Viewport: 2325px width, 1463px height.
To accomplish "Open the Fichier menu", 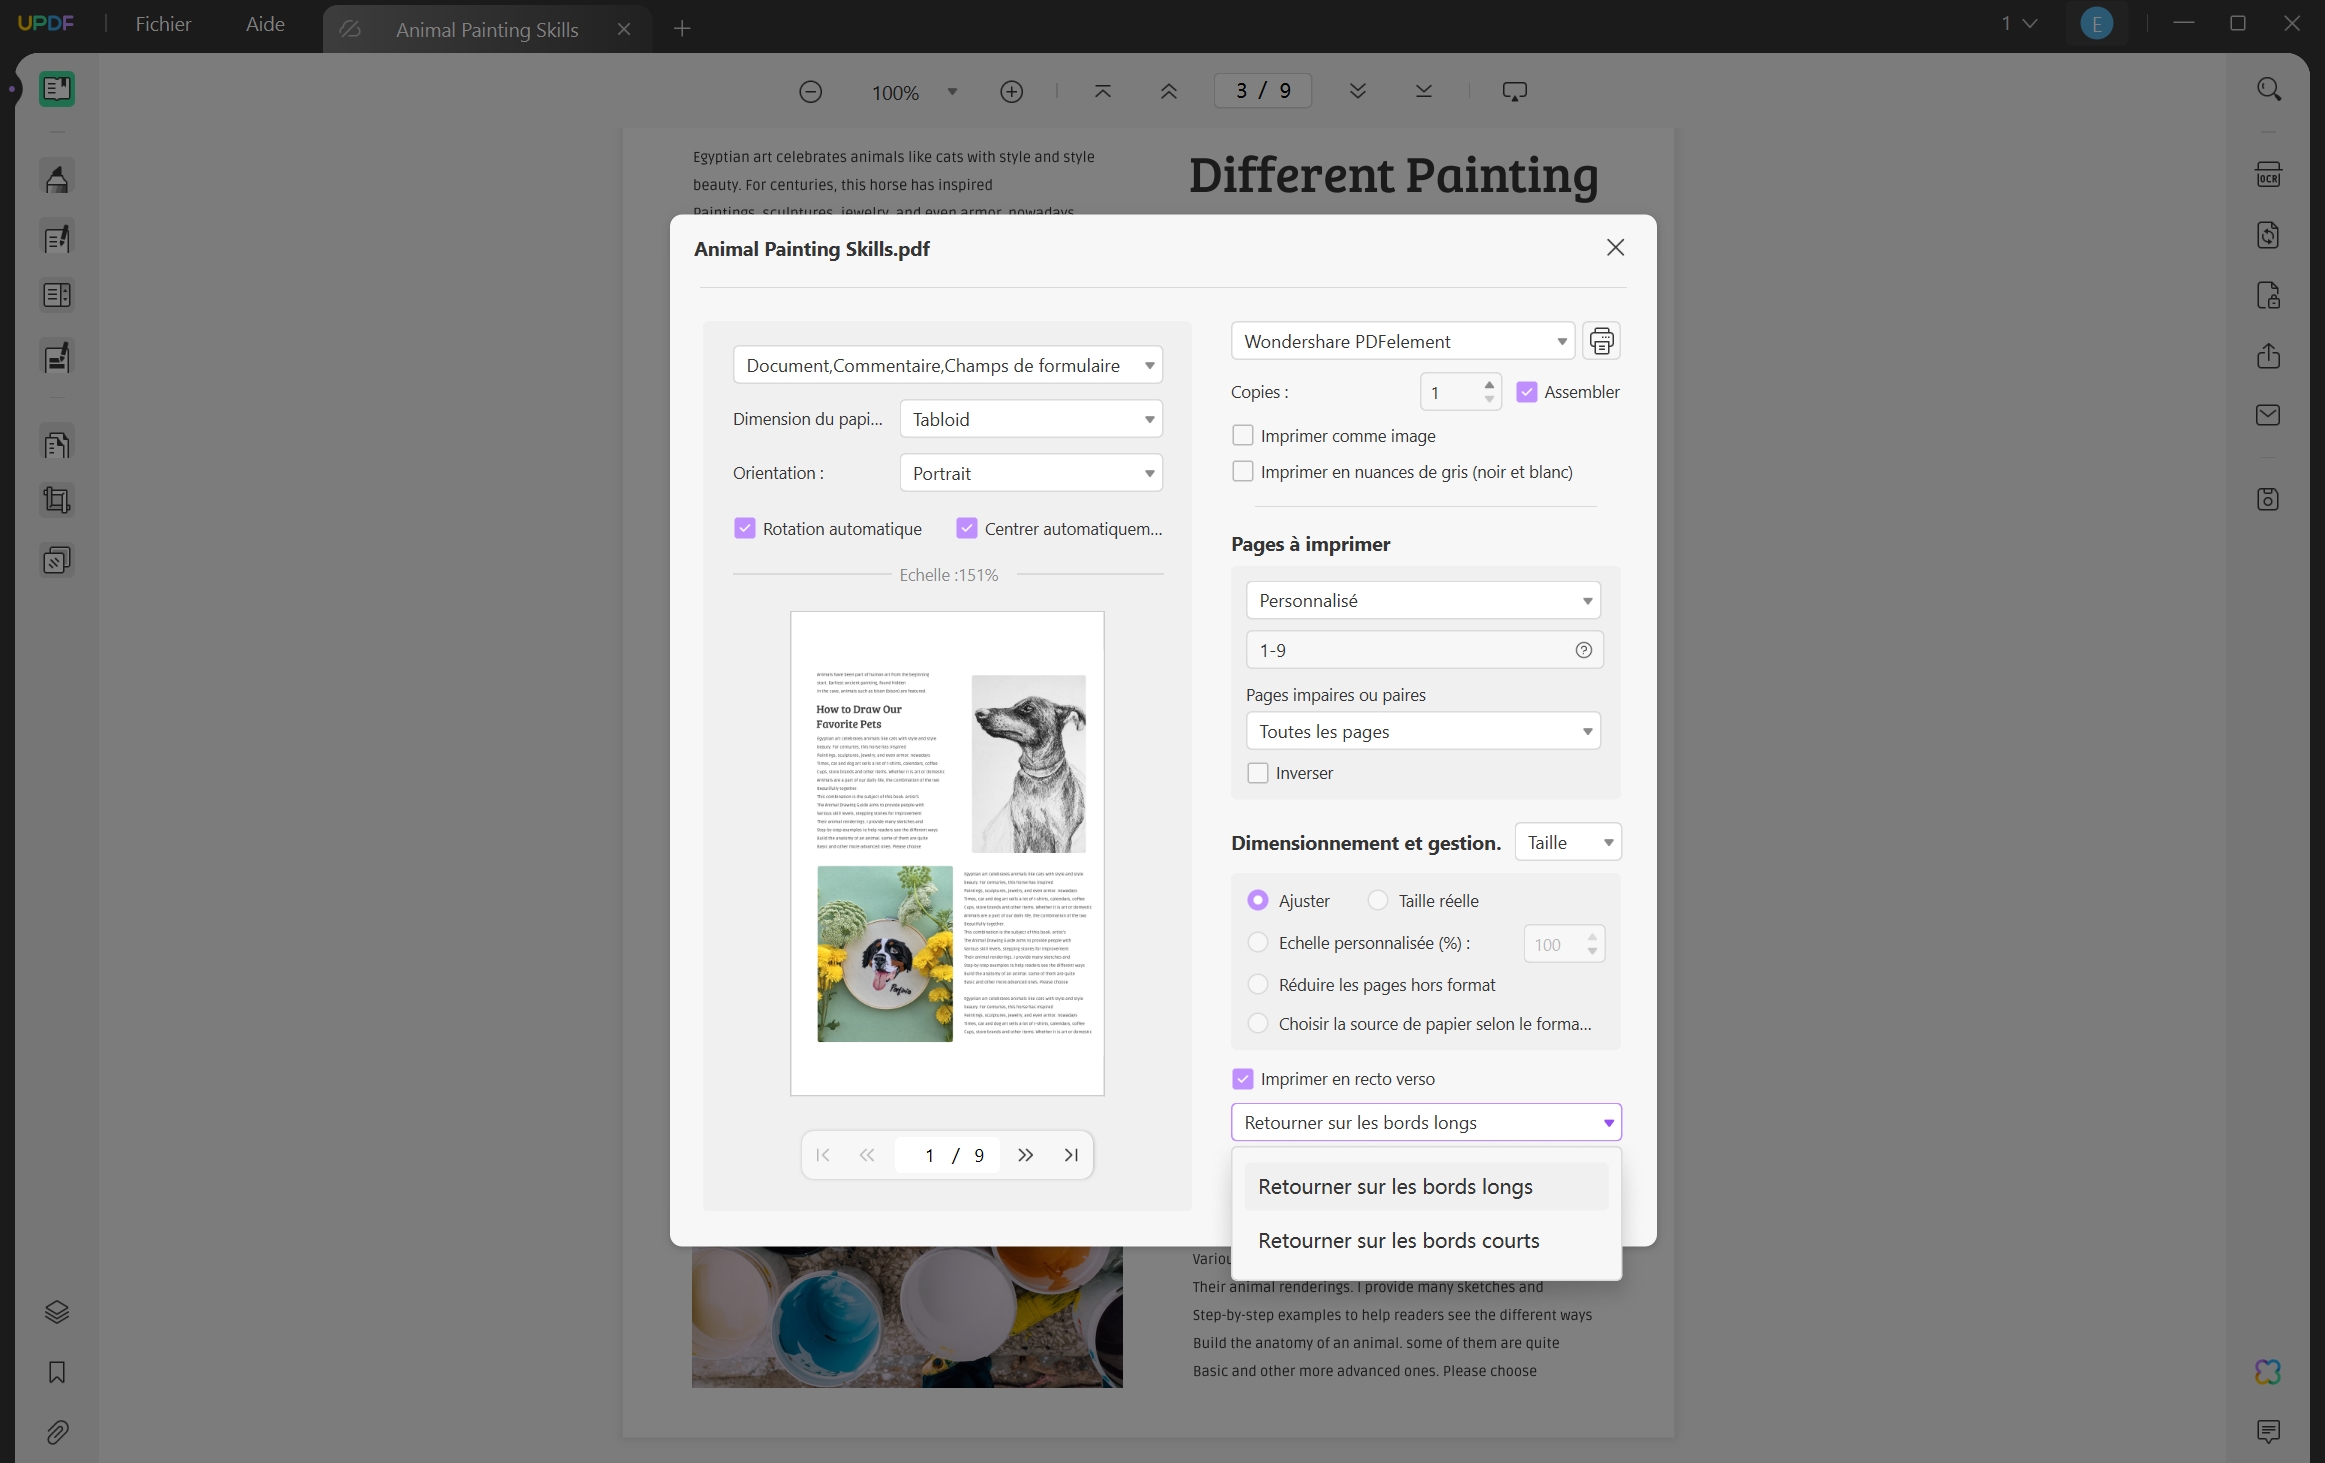I will pos(163,24).
